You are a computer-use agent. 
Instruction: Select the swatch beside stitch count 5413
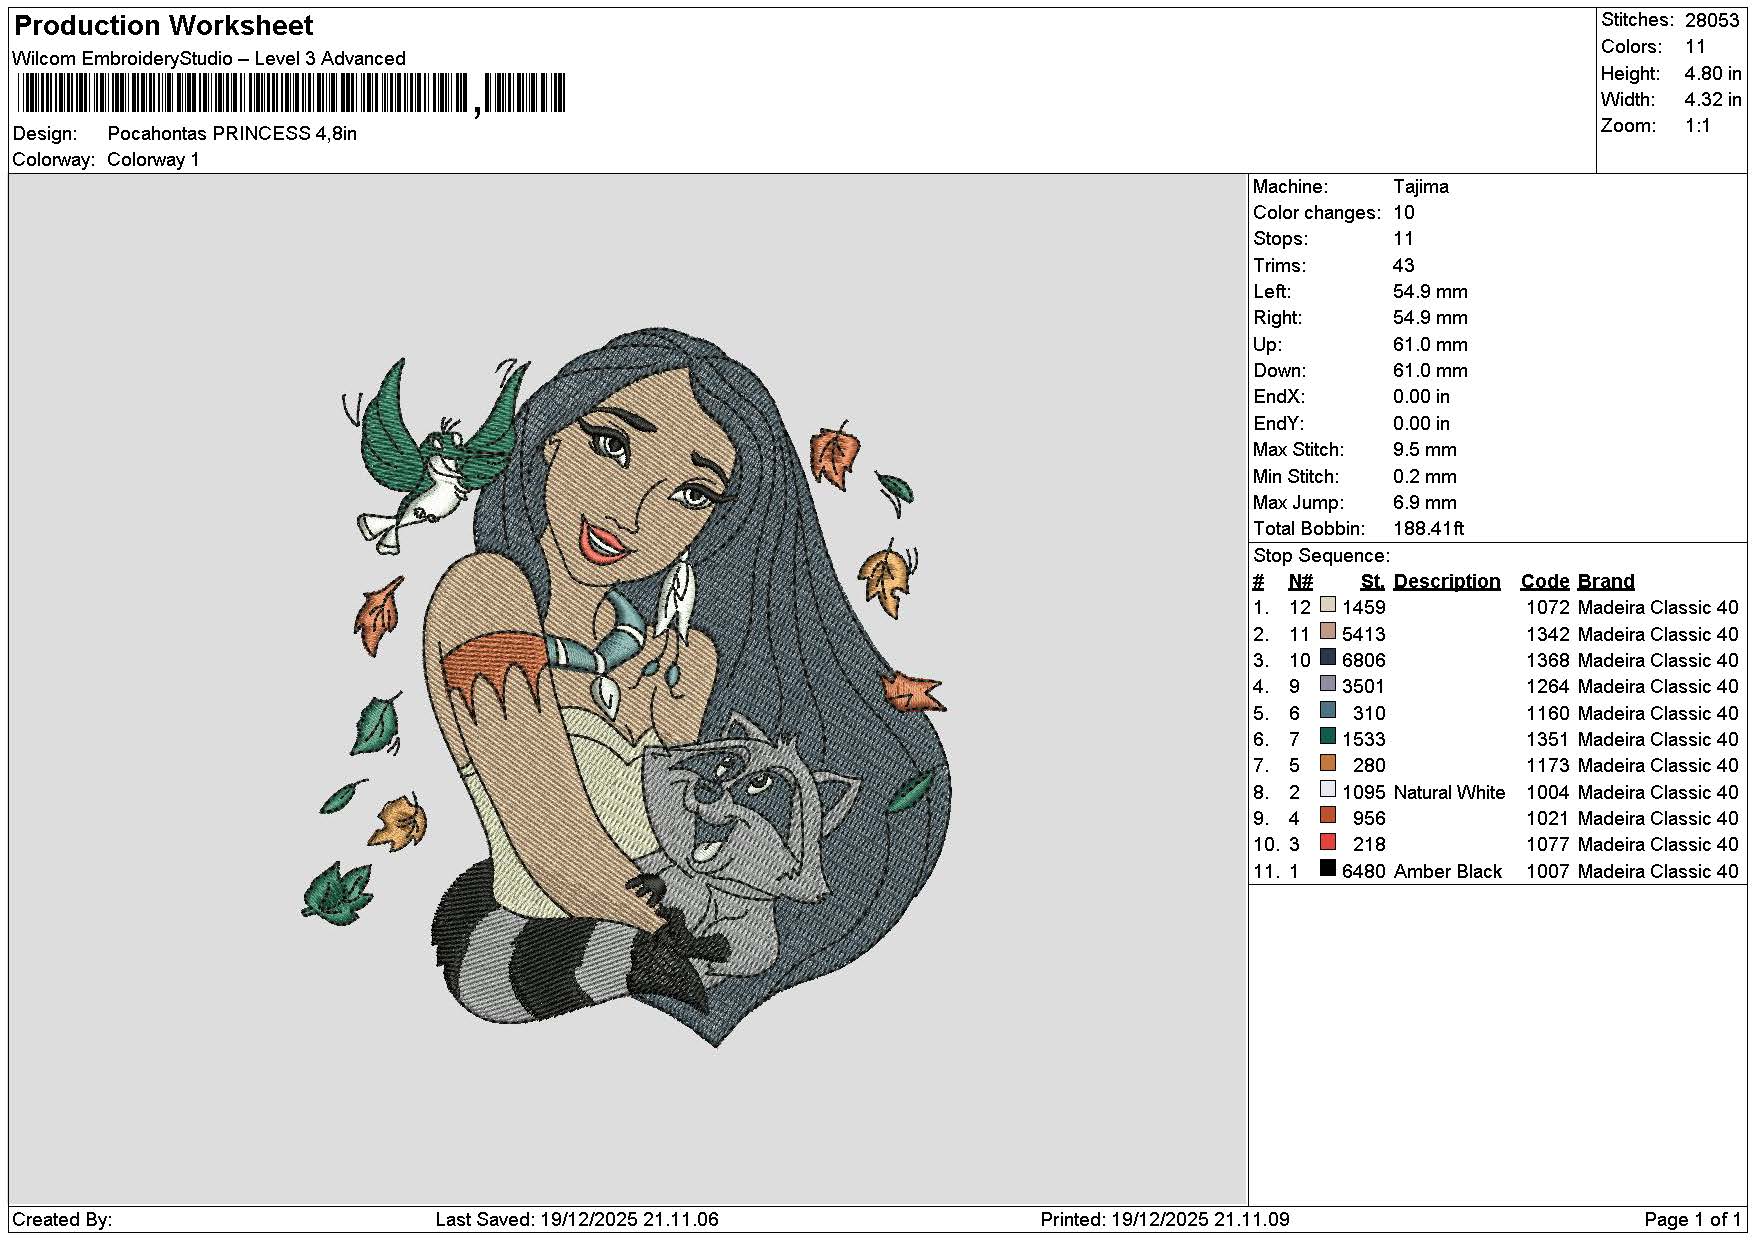tap(1328, 631)
